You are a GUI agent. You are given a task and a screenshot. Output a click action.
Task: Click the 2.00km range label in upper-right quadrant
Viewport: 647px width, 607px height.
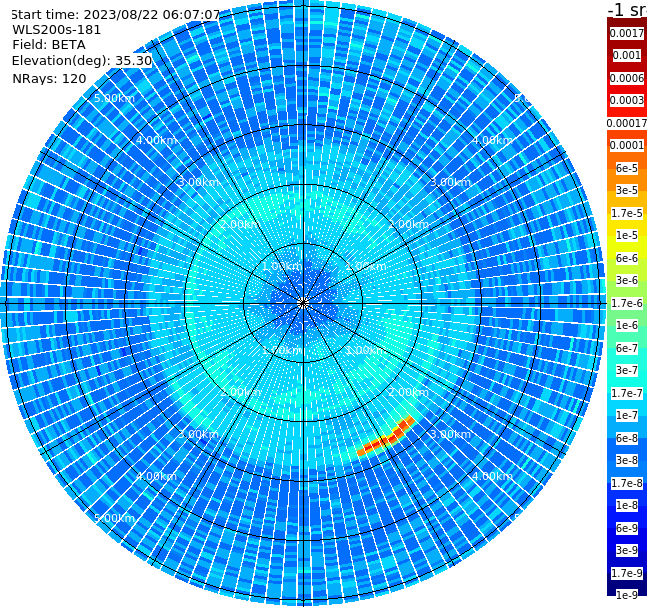pyautogui.click(x=408, y=224)
